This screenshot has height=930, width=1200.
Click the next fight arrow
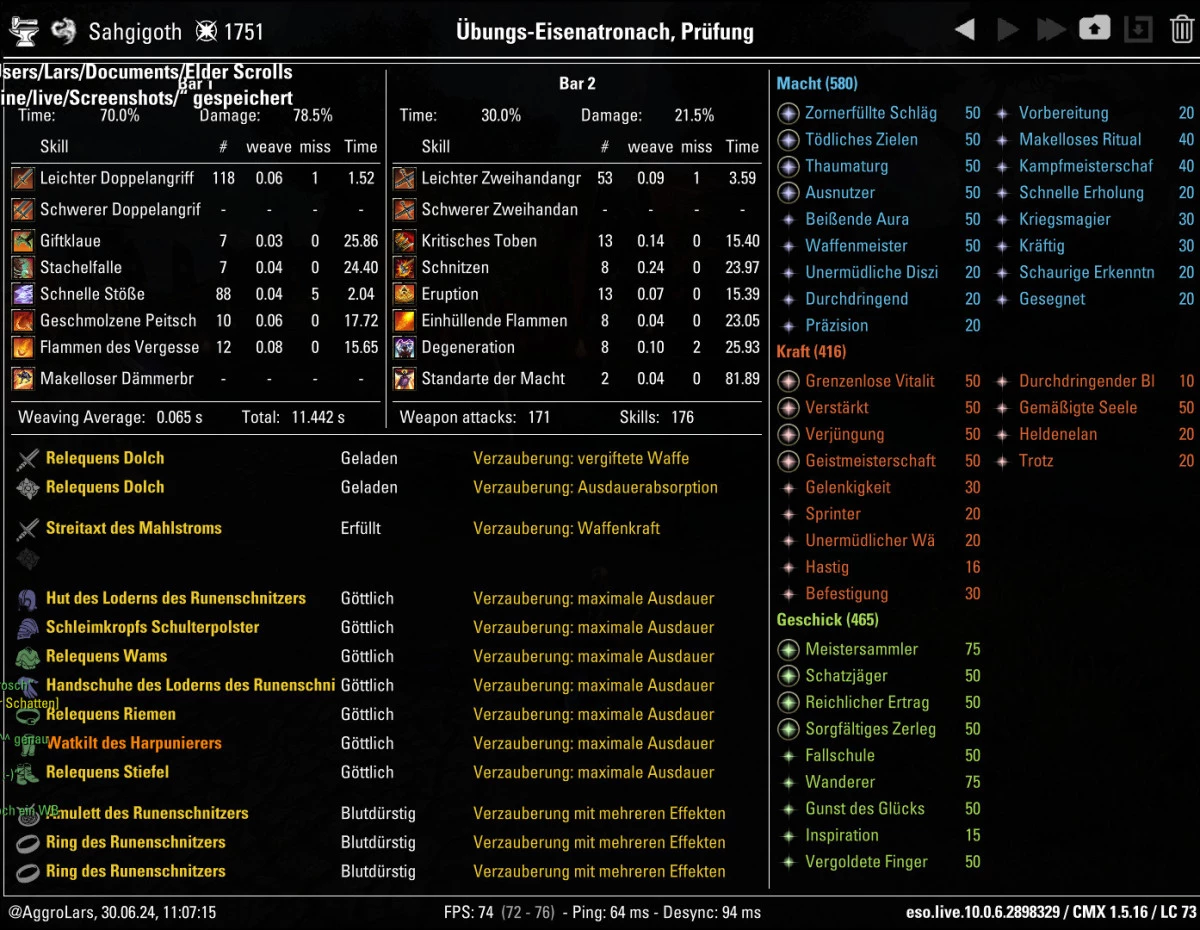point(1008,30)
